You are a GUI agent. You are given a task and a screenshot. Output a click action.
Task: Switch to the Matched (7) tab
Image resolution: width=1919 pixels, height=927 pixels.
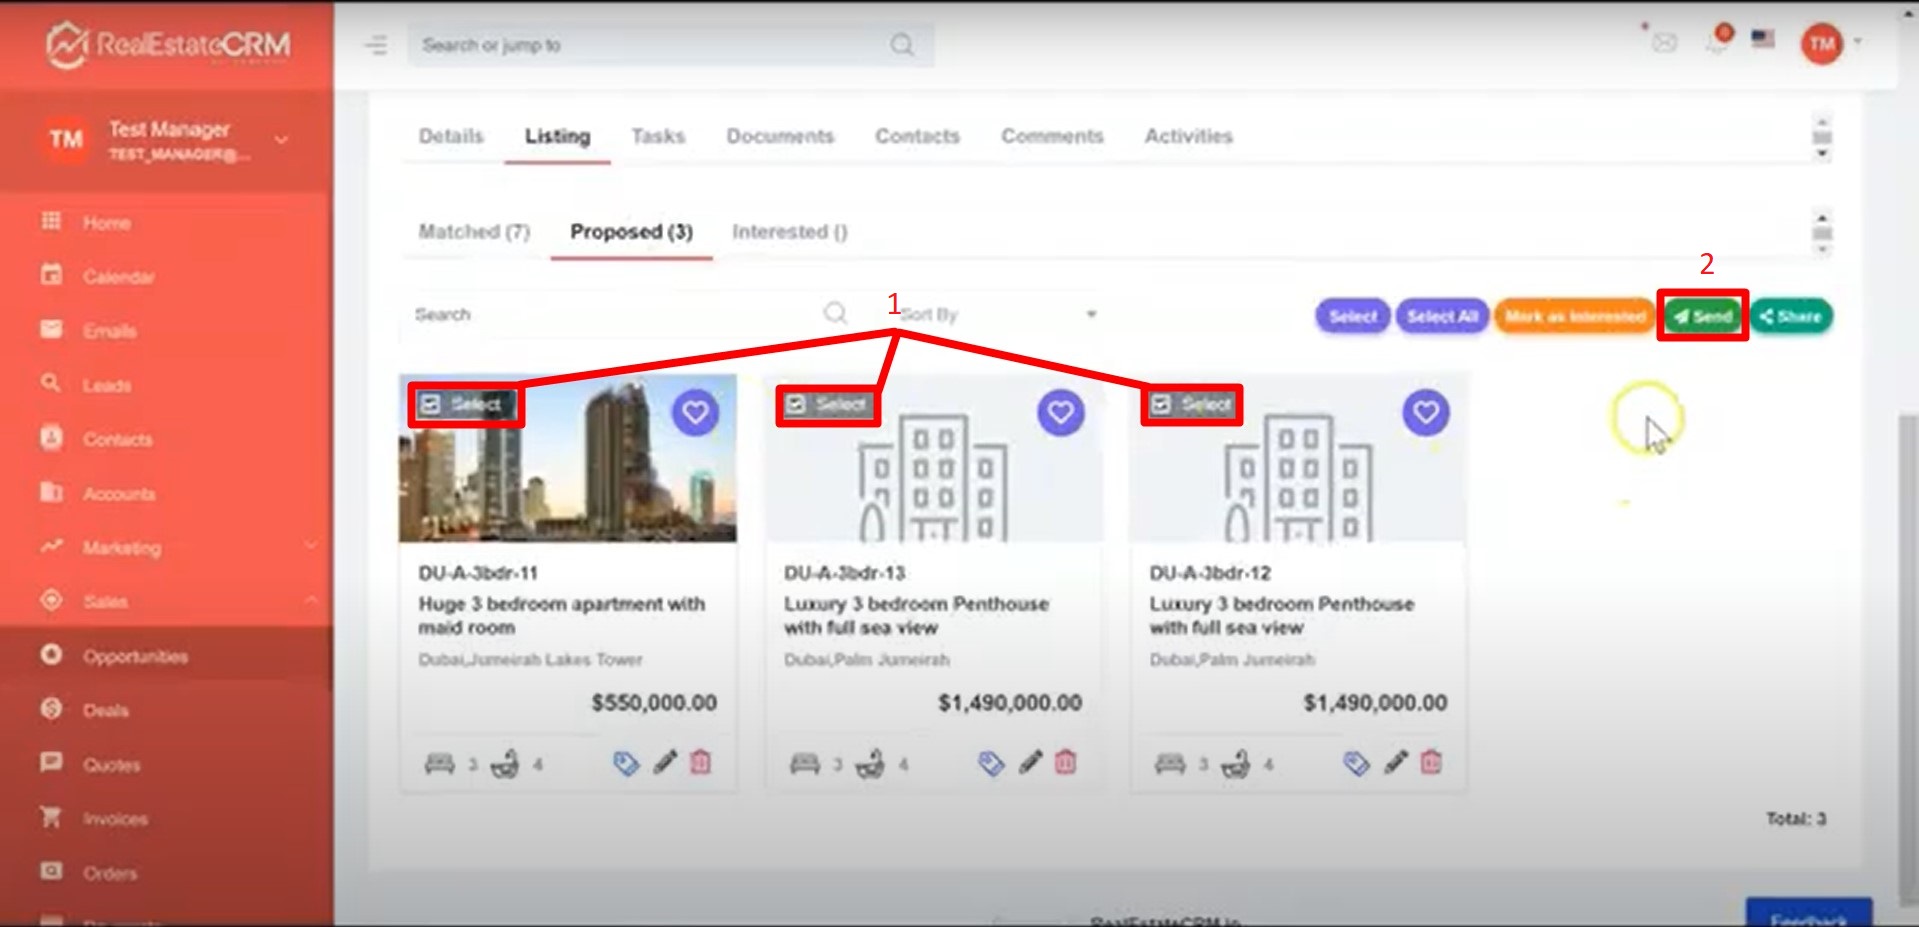pyautogui.click(x=473, y=232)
